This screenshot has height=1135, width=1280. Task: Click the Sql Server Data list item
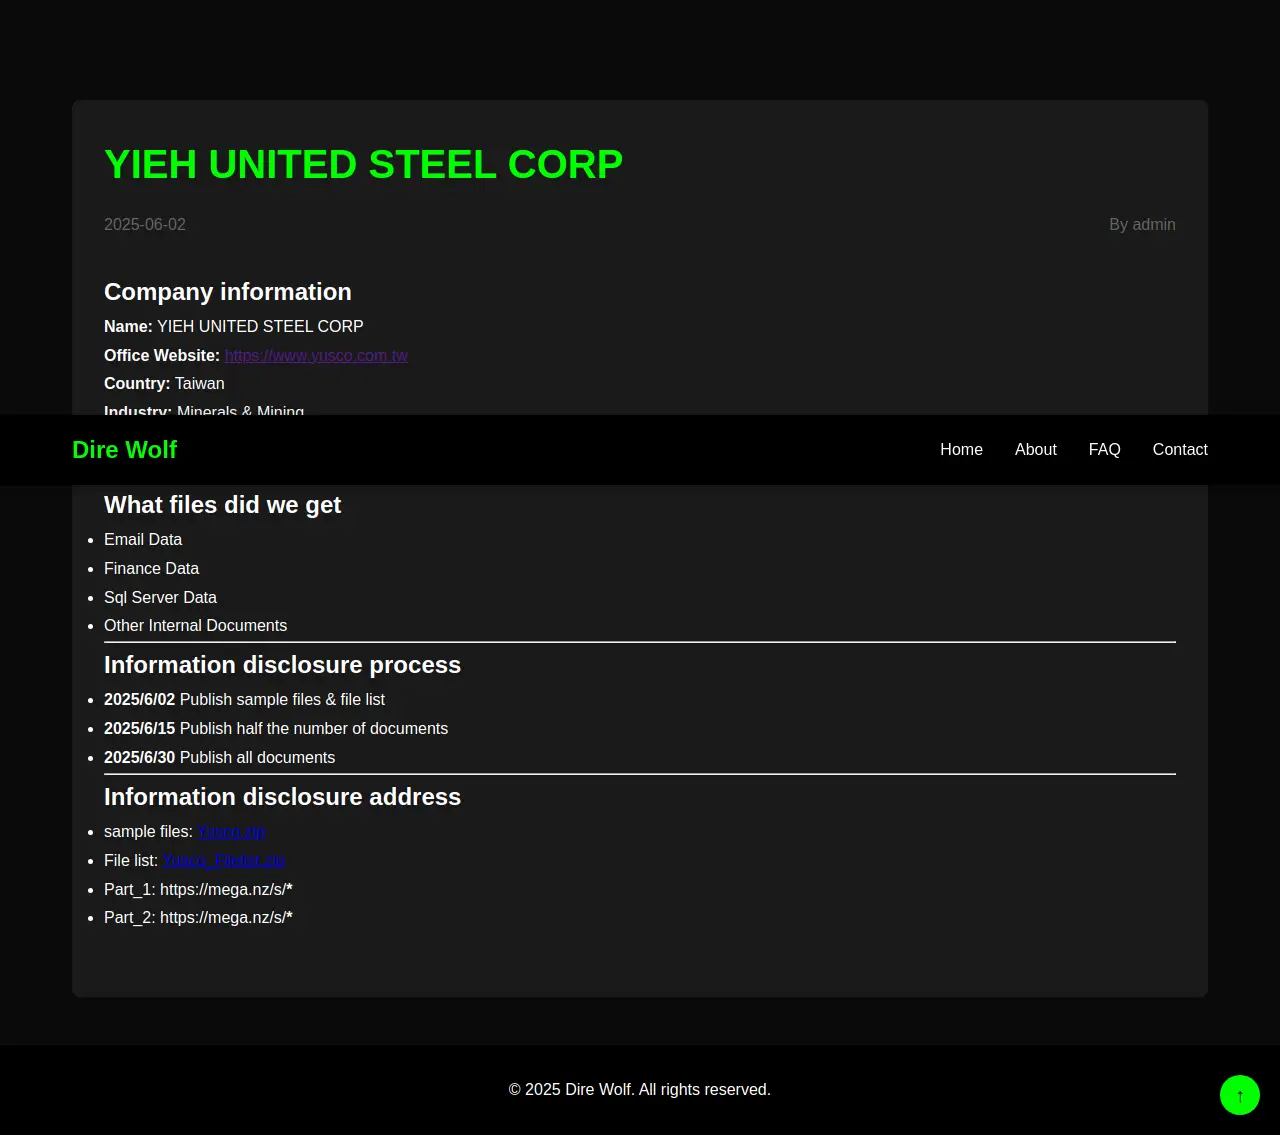pos(160,597)
